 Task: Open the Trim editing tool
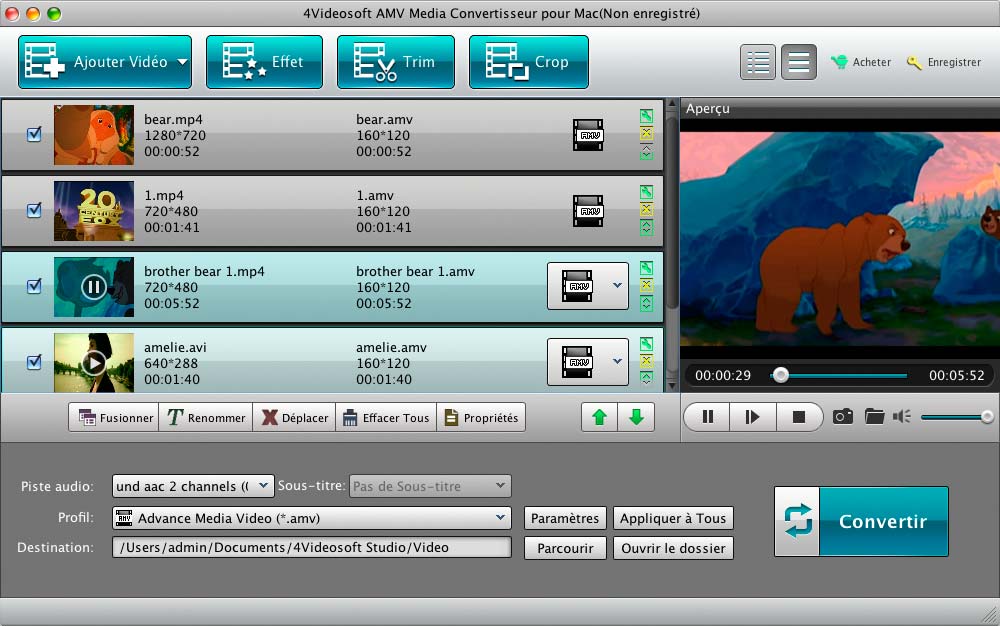[x=395, y=62]
